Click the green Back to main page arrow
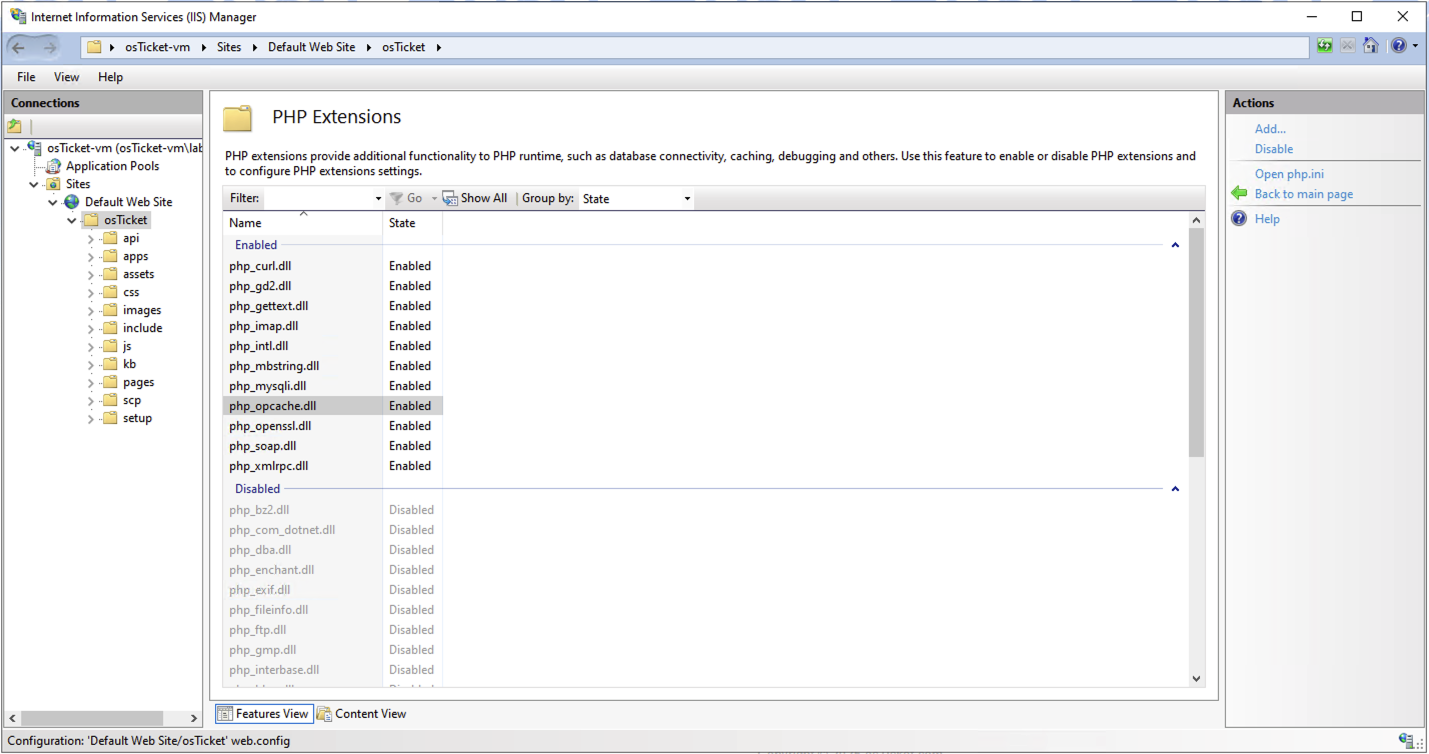Image resolution: width=1429 pixels, height=754 pixels. (x=1239, y=193)
